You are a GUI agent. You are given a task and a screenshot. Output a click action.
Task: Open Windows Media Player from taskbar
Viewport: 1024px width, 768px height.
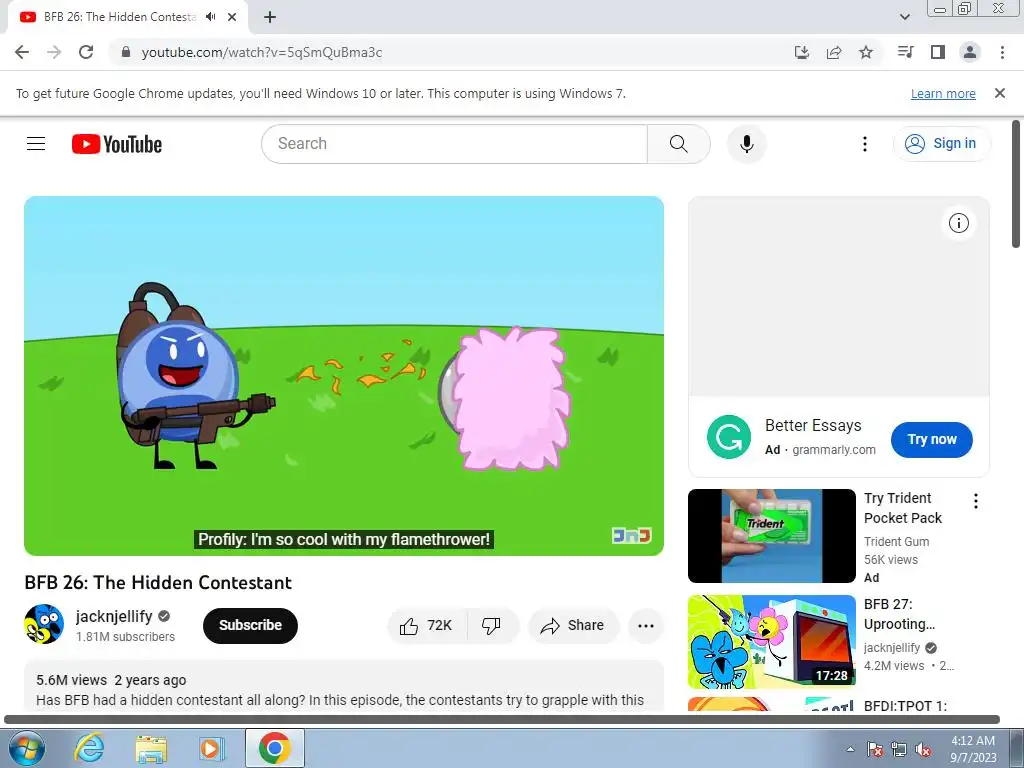coord(212,748)
